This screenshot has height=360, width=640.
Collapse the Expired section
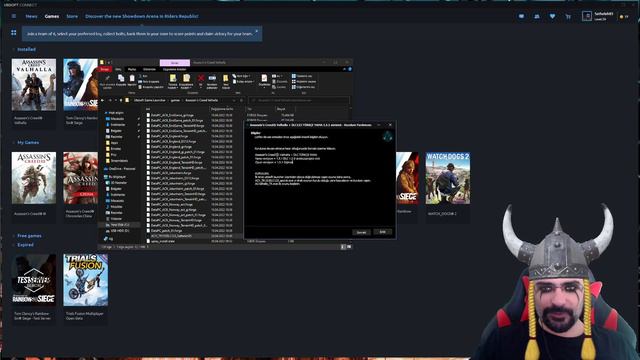pos(25,245)
